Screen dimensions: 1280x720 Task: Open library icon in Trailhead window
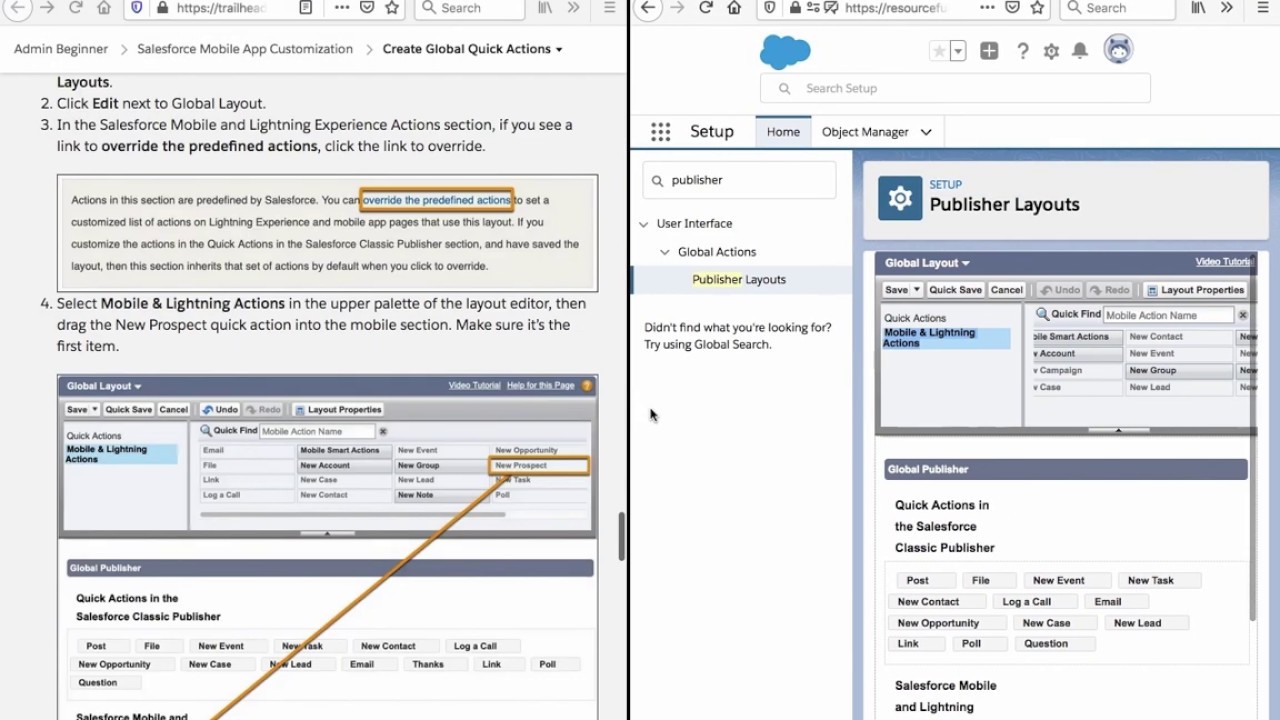click(546, 8)
